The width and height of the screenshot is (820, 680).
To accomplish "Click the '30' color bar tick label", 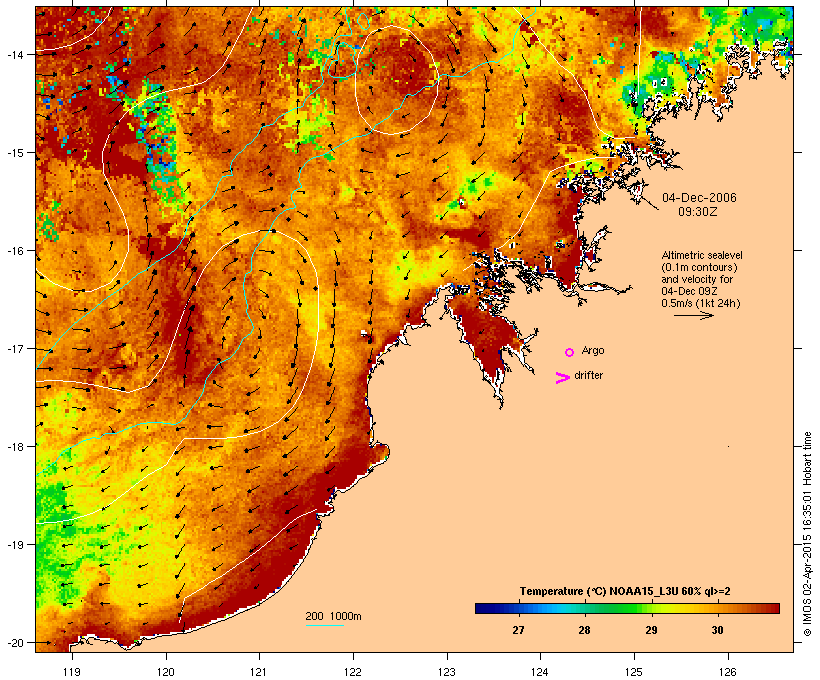I will (718, 630).
